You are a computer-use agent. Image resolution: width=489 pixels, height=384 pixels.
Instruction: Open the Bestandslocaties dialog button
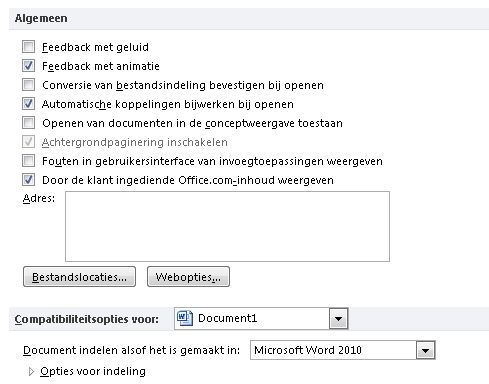tap(79, 277)
